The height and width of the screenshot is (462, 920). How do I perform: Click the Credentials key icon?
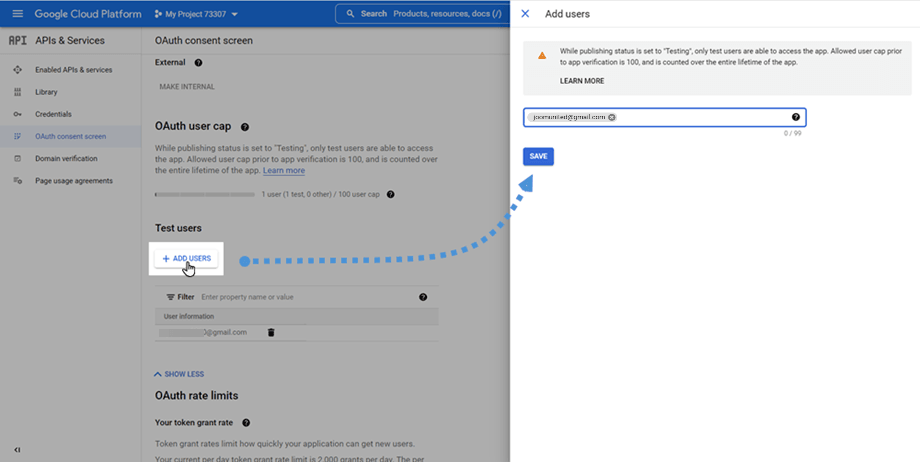(18, 114)
